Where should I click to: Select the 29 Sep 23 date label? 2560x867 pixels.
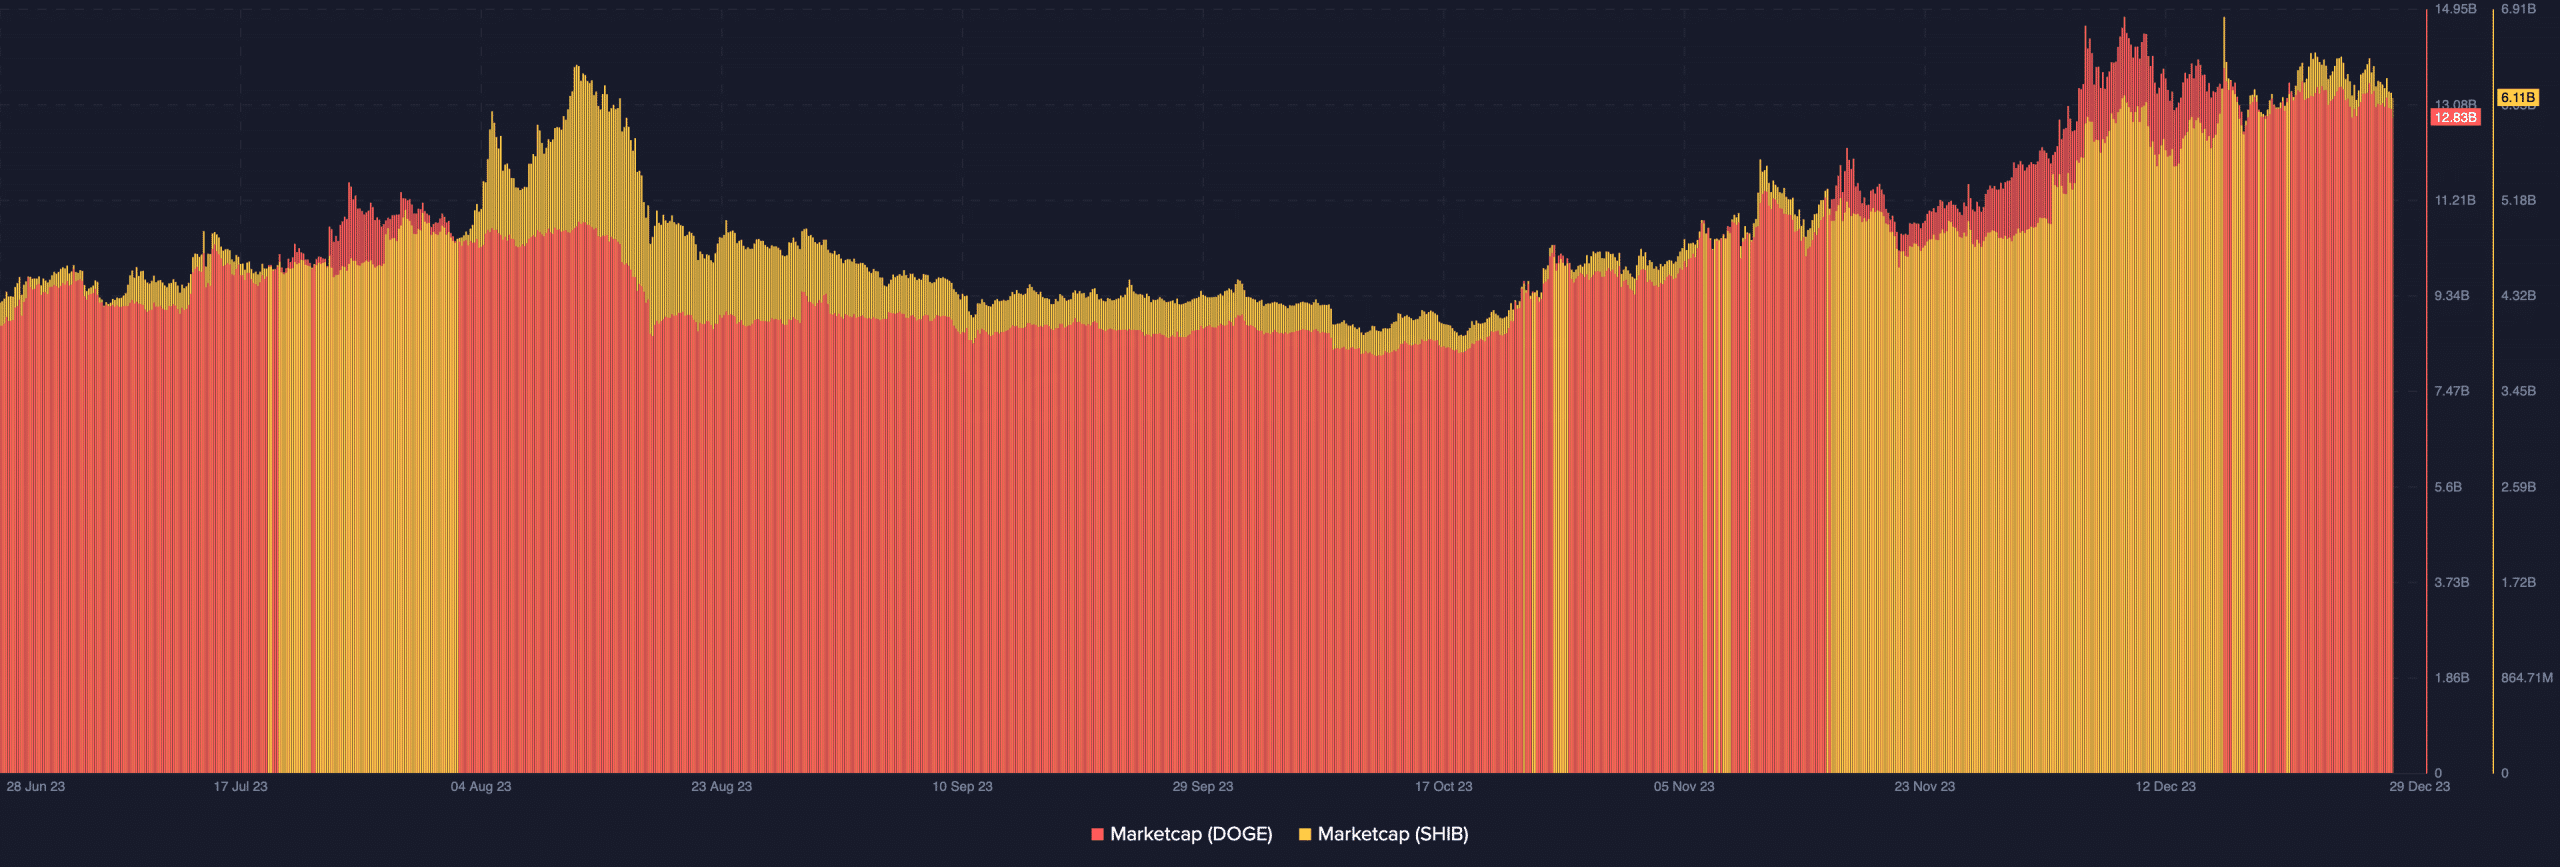pyautogui.click(x=1203, y=786)
